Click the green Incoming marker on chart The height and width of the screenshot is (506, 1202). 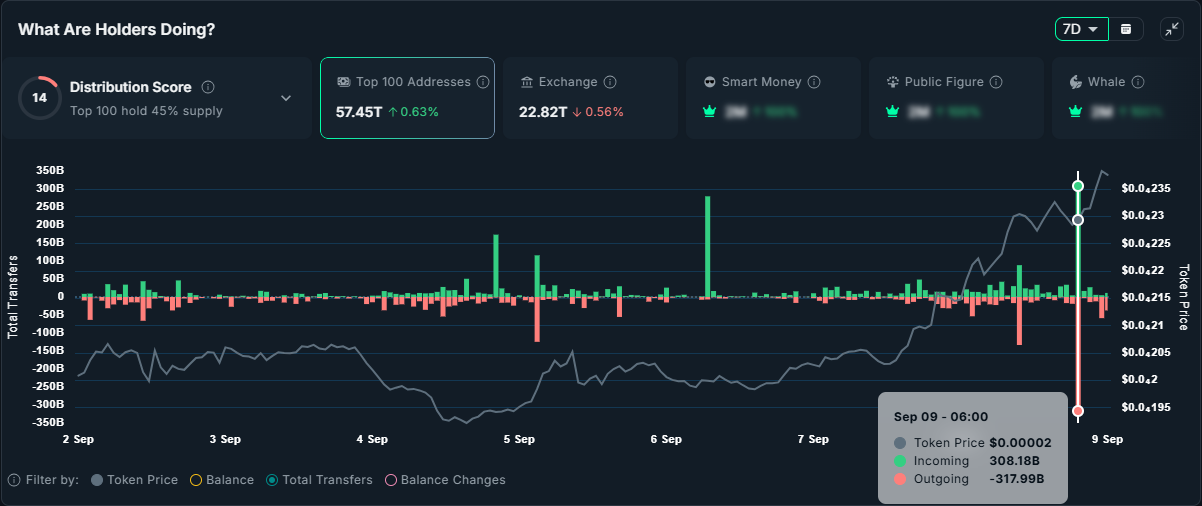click(1078, 186)
